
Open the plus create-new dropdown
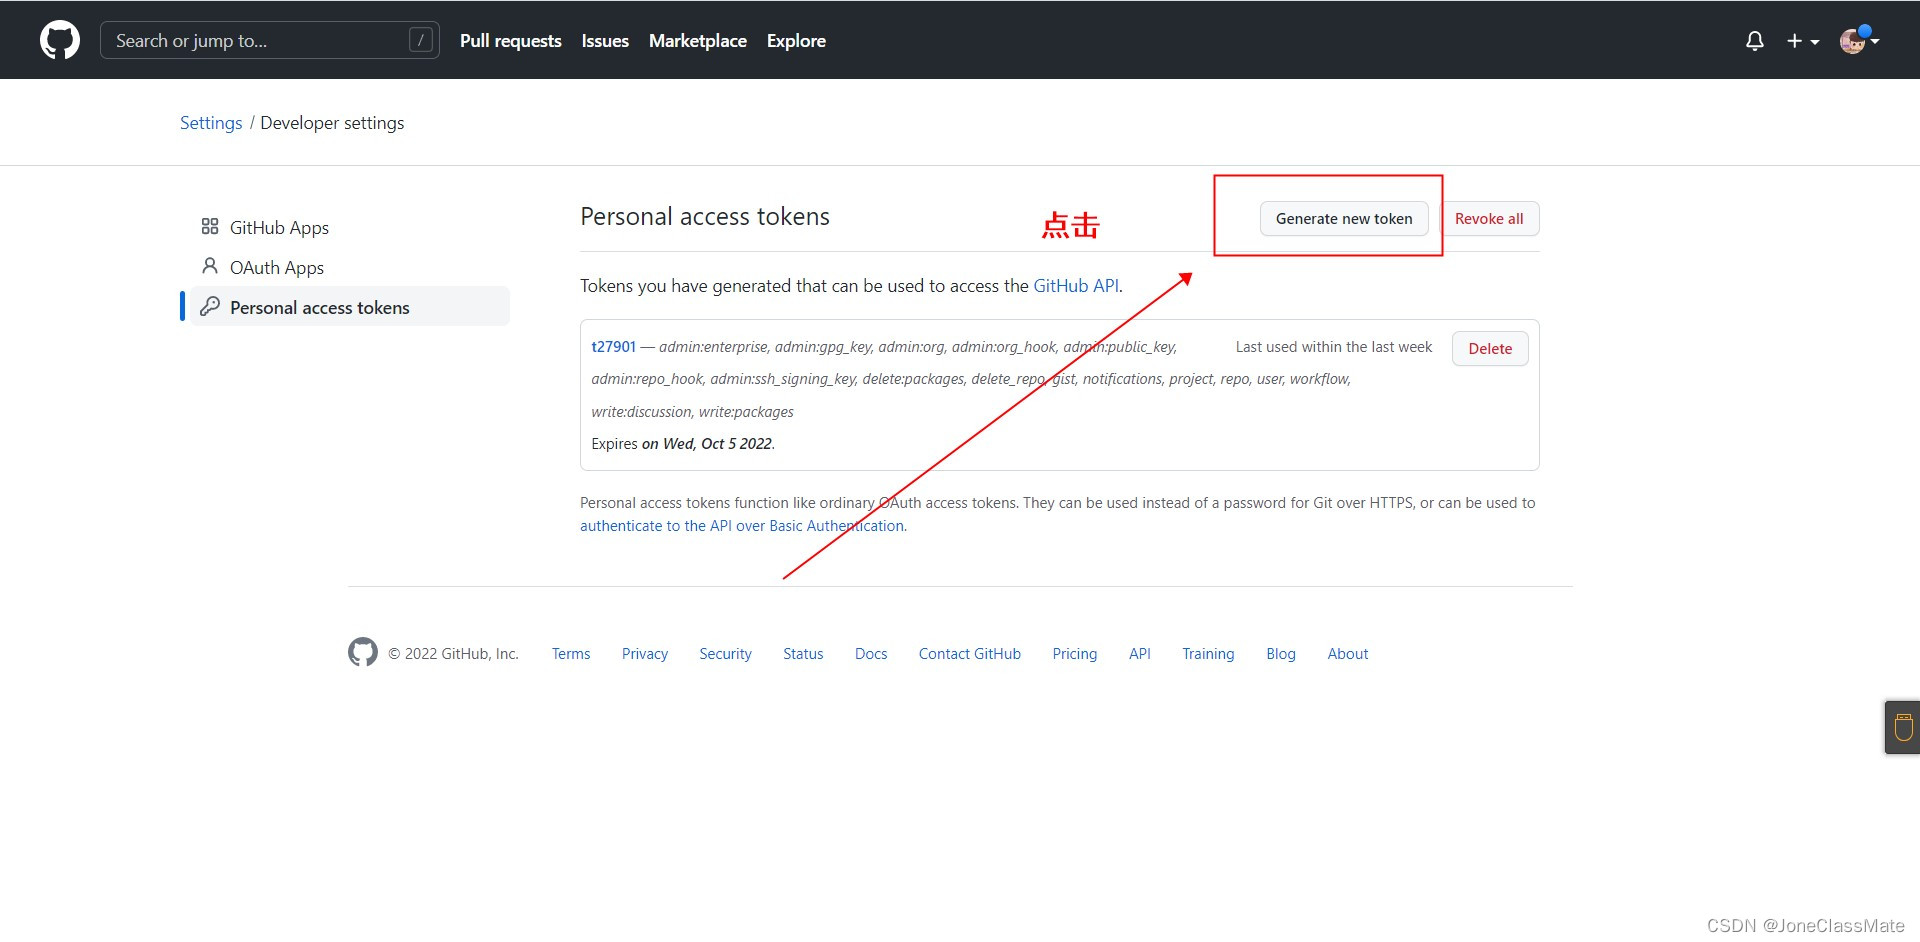click(1803, 41)
